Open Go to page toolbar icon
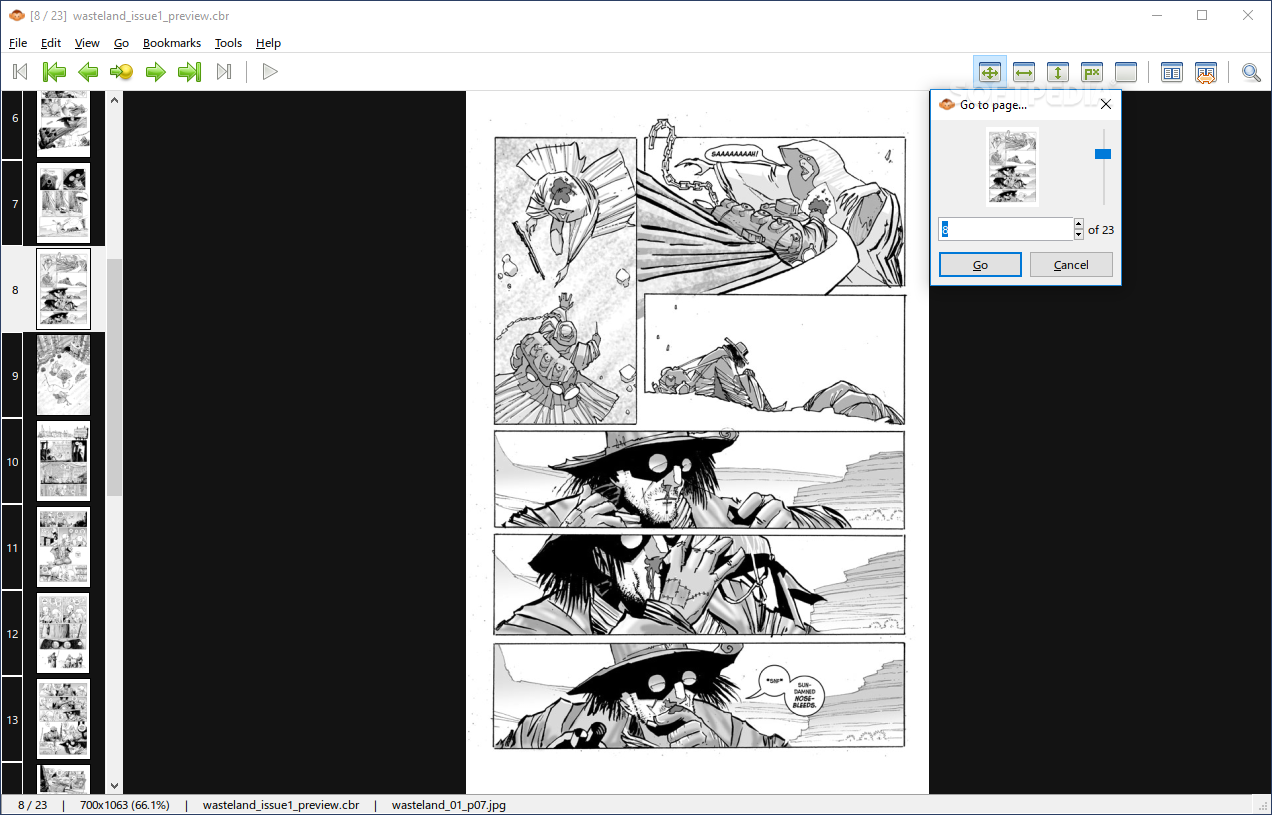This screenshot has width=1272, height=815. [x=122, y=72]
